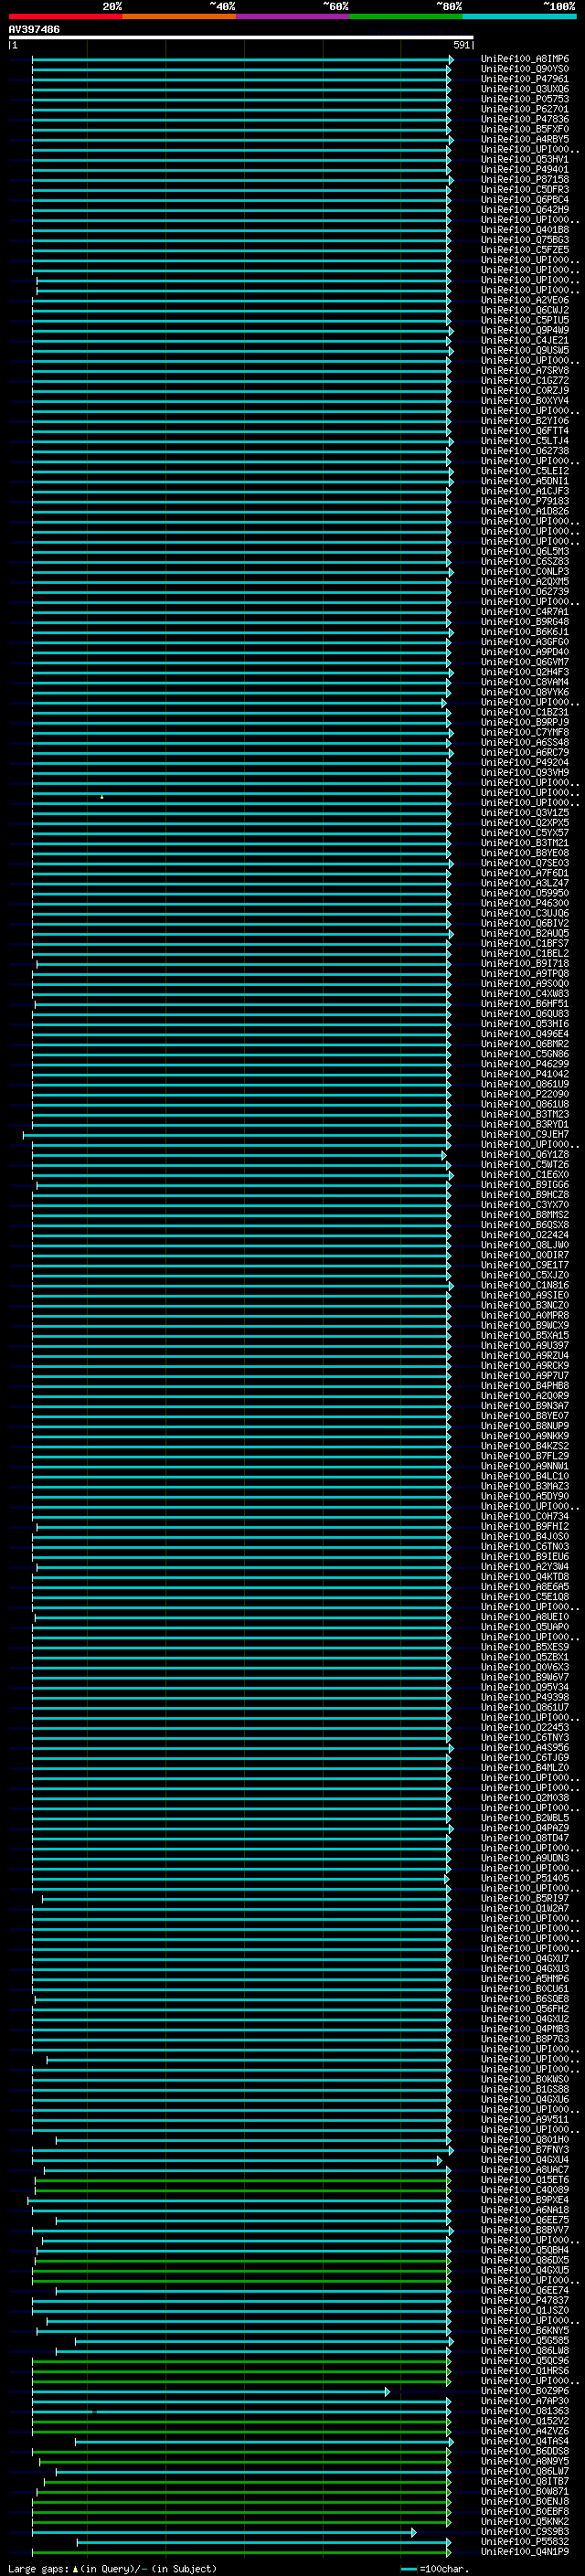Select the UniRef100_P47836 label
This screenshot has height=2576, width=585.
click(525, 120)
